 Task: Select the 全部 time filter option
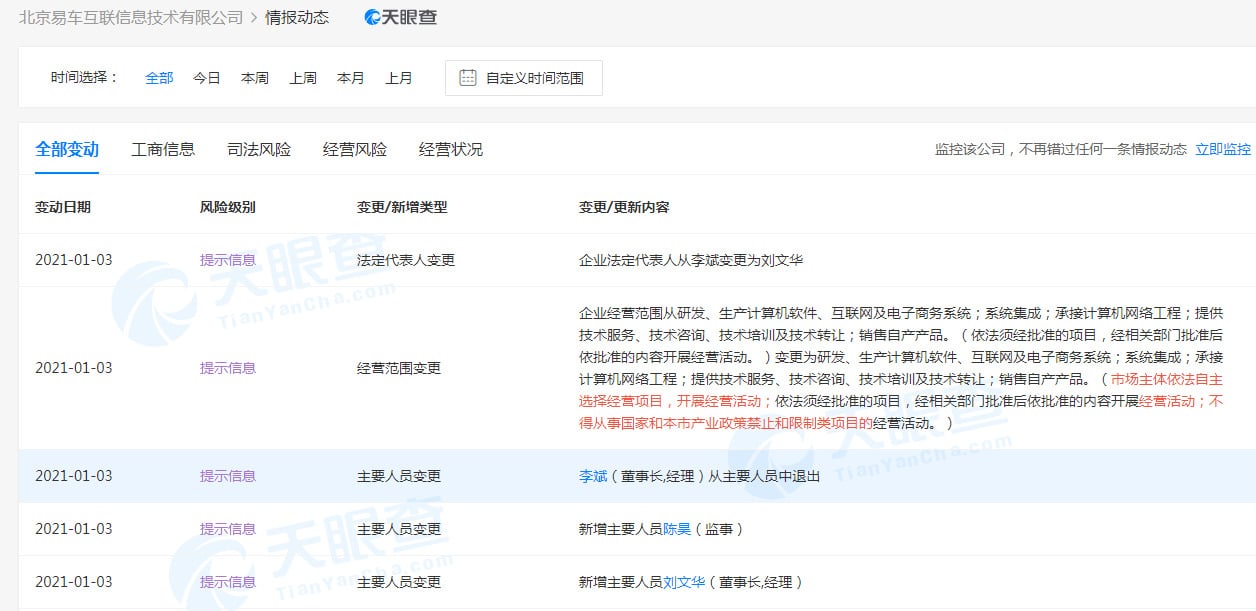click(158, 77)
